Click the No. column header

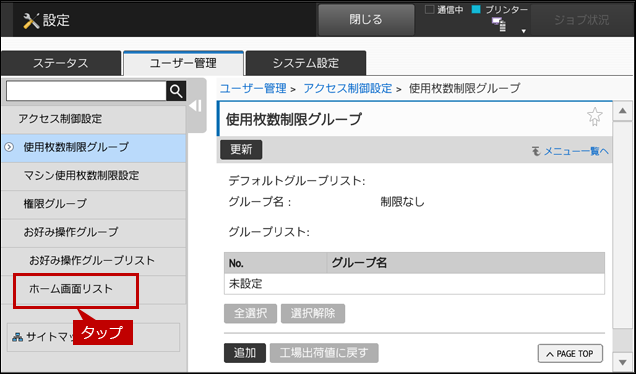click(275, 263)
